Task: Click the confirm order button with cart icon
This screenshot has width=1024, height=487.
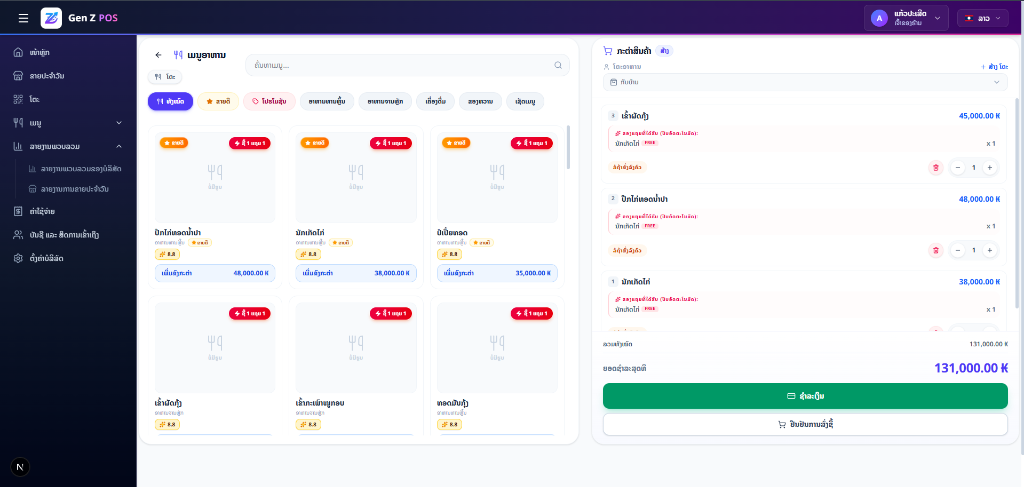Action: pyautogui.click(x=805, y=424)
